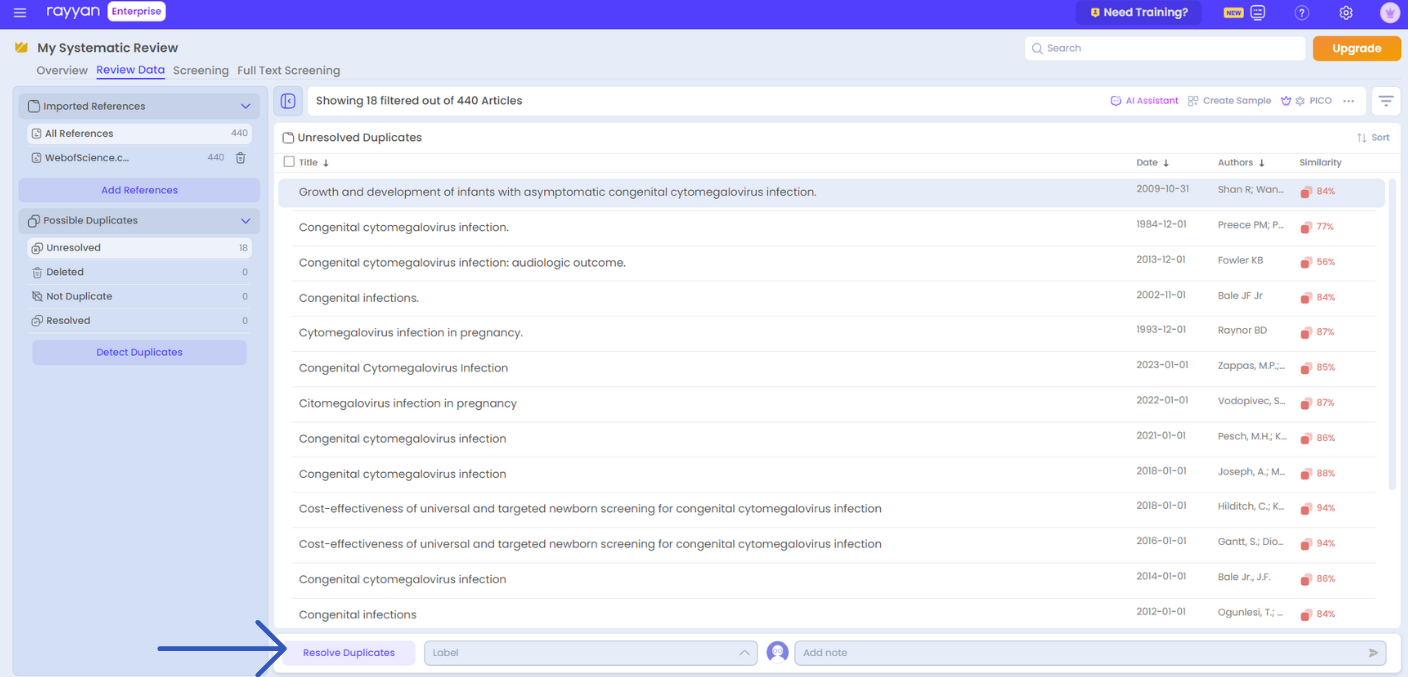This screenshot has width=1408, height=677.
Task: Open the AI Assistant
Action: [1144, 101]
